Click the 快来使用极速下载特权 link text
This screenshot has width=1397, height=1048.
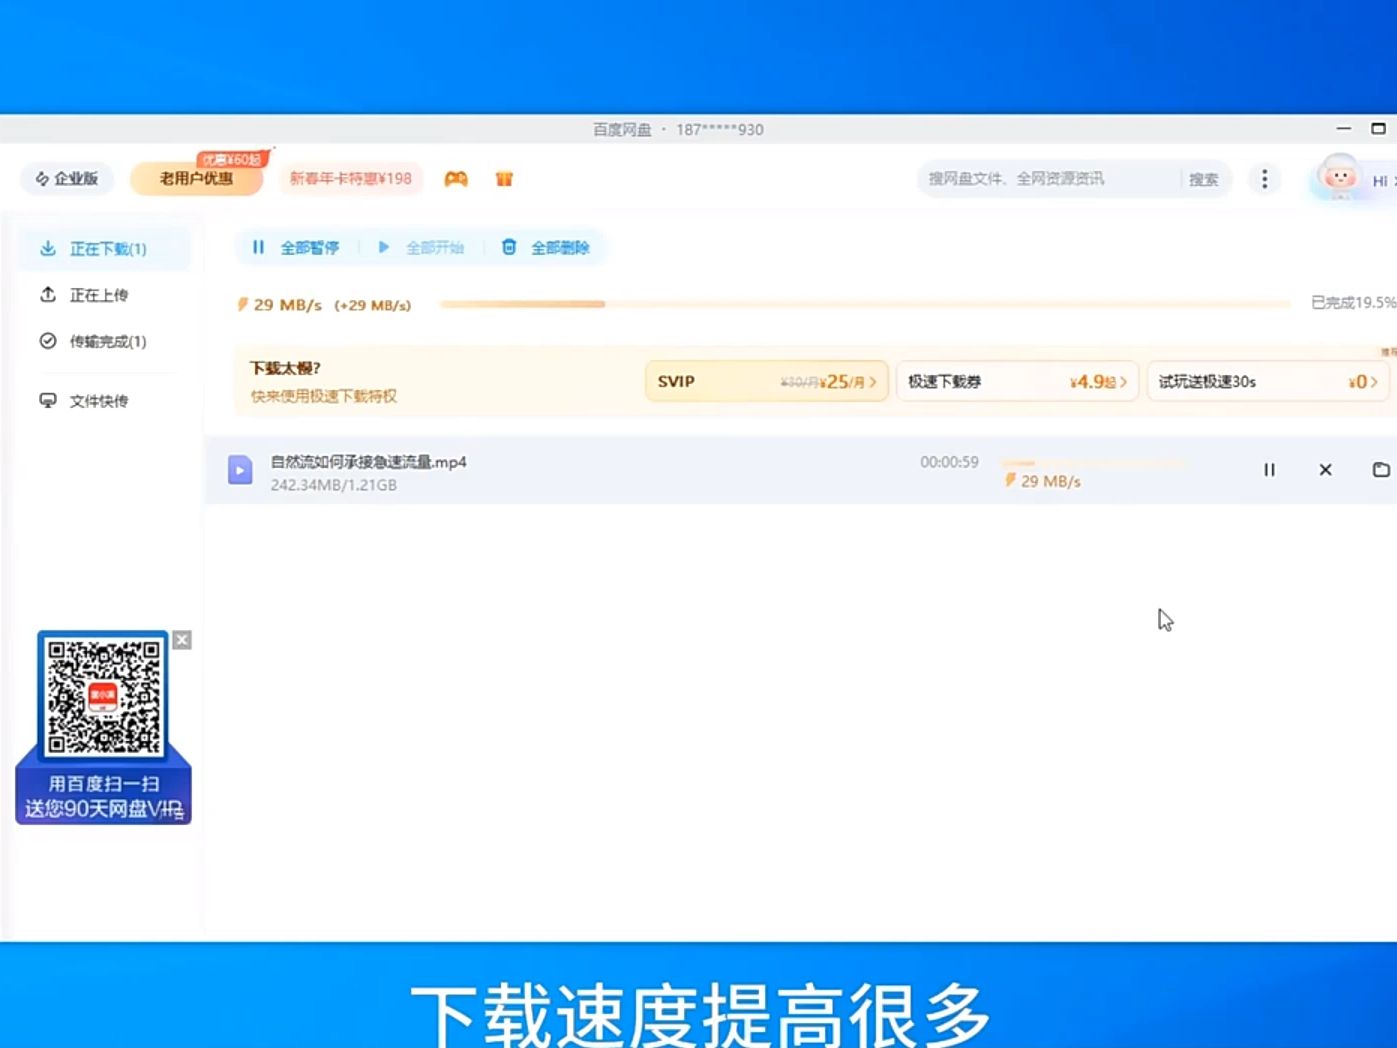pyautogui.click(x=324, y=396)
